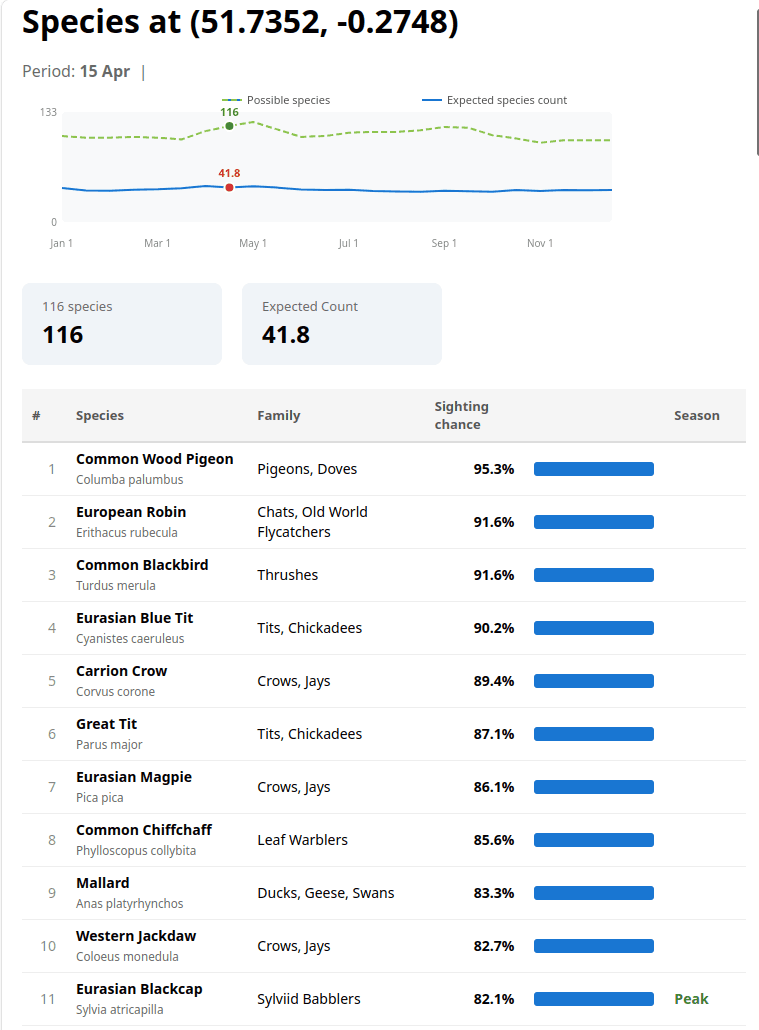Click the green 116 chart data point

pos(230,126)
